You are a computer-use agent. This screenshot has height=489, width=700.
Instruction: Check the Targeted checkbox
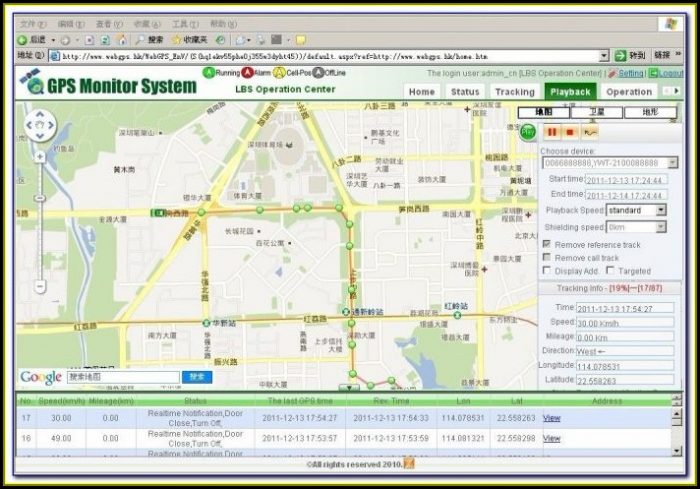click(x=609, y=270)
